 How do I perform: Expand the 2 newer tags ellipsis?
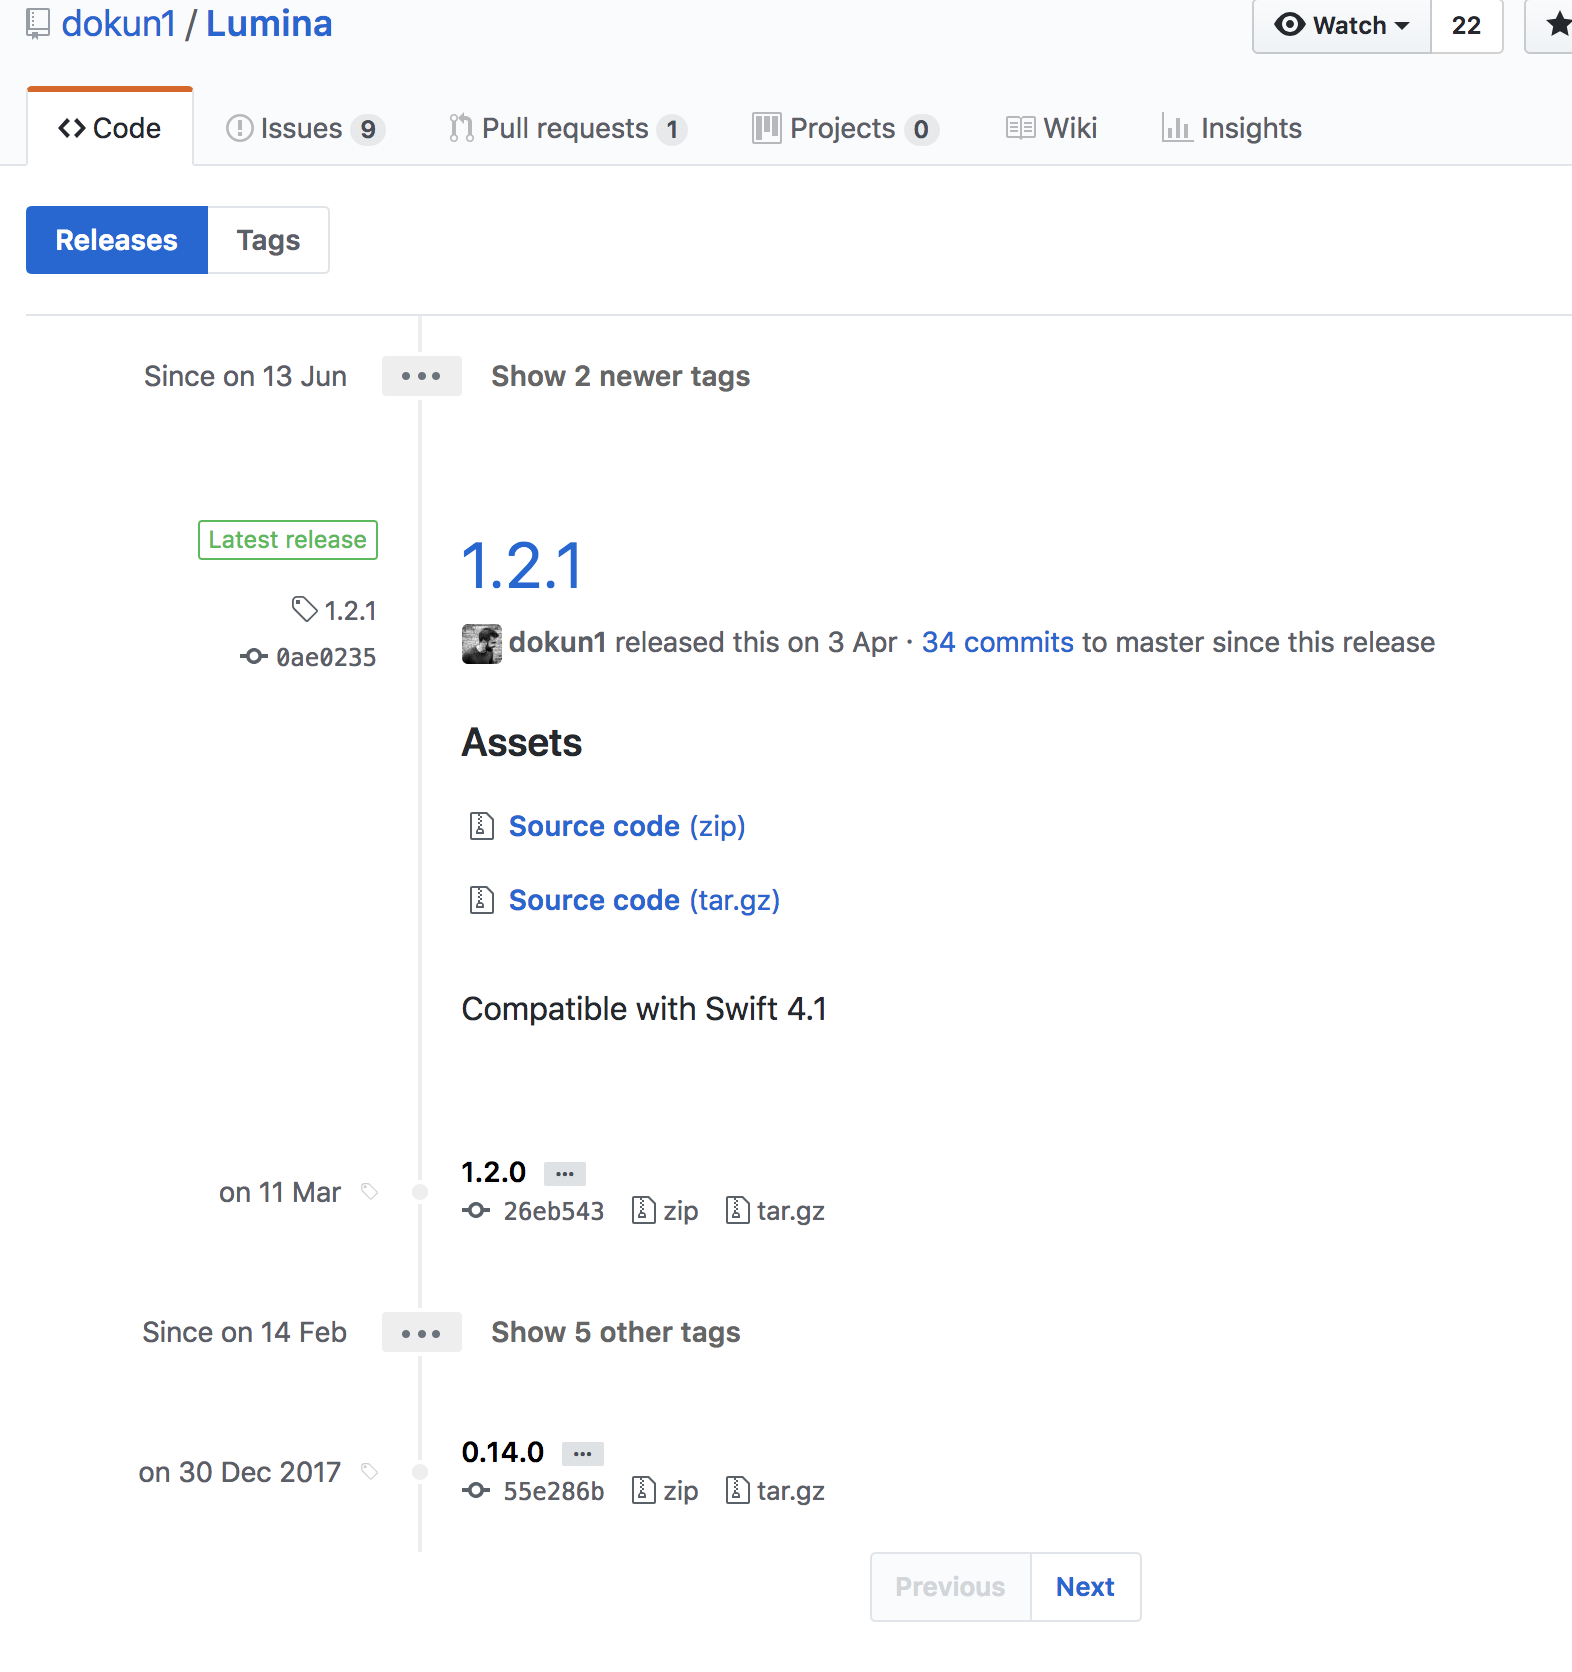click(421, 376)
